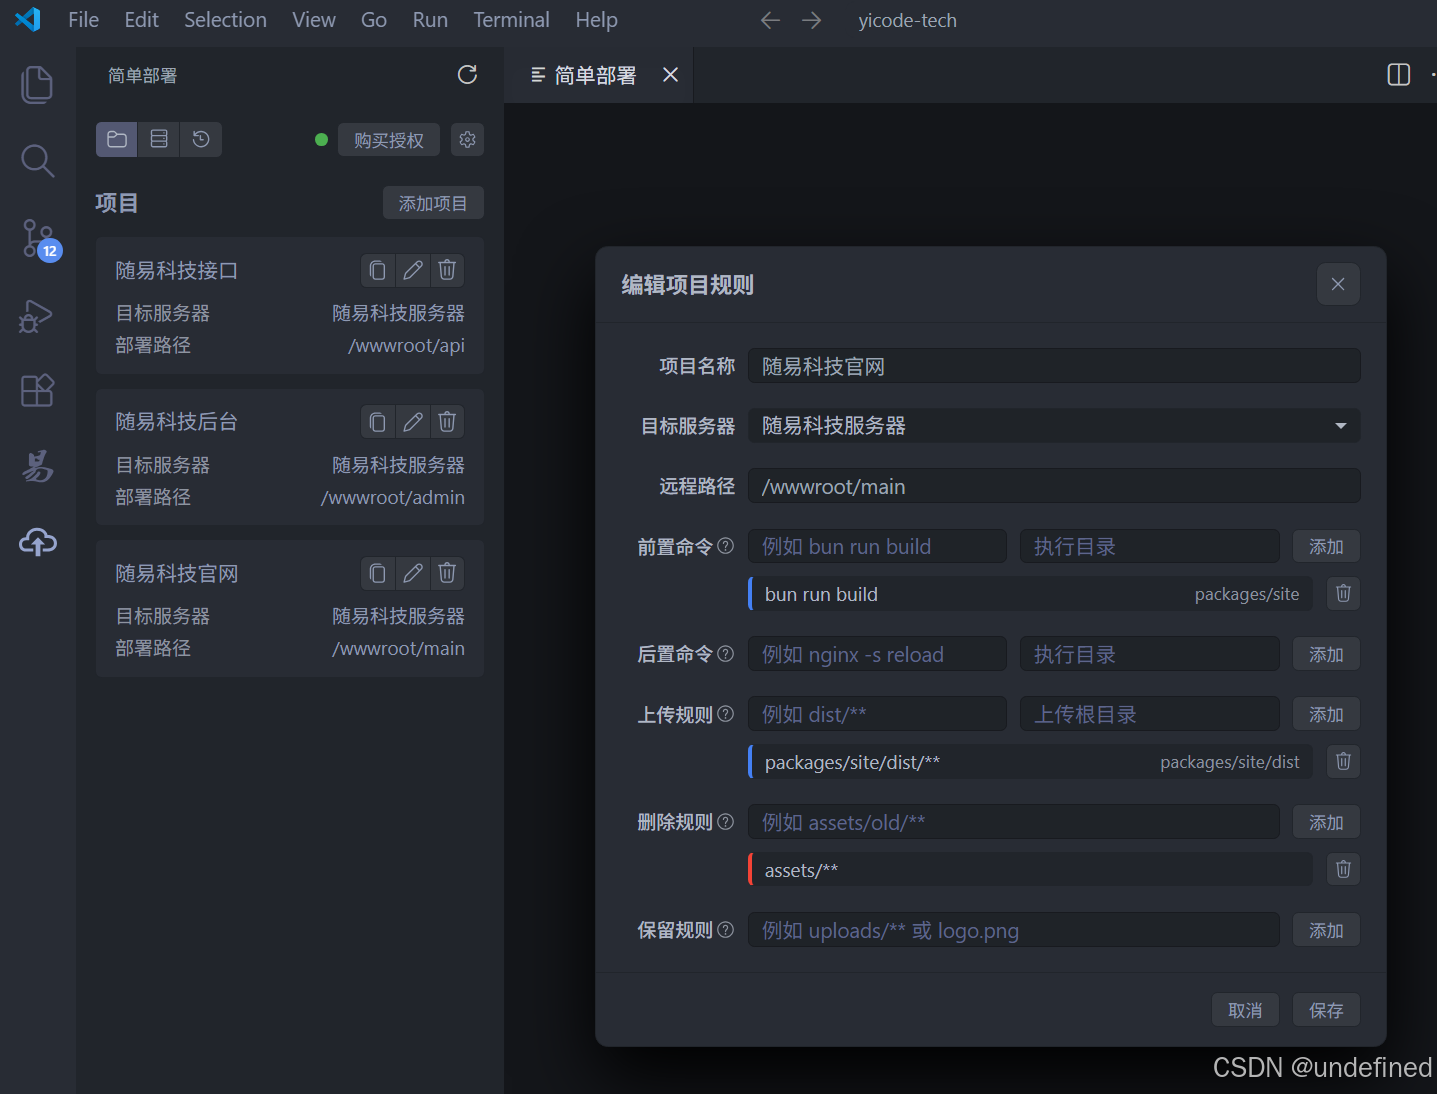
Task: Edit the 随易科技后台 project
Action: click(413, 422)
